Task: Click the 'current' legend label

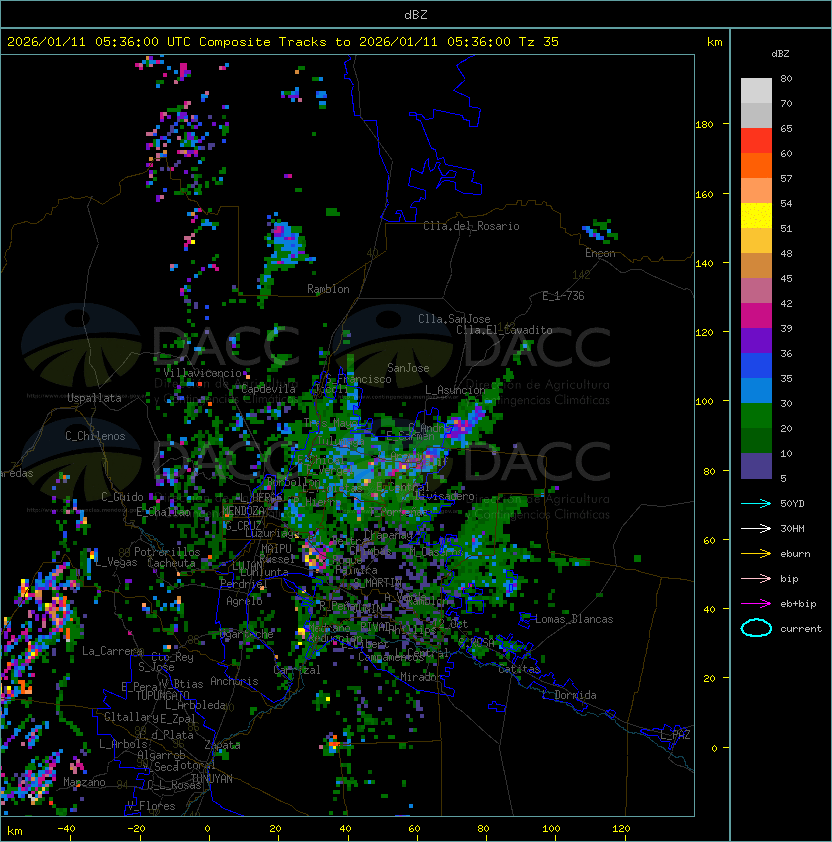Action: coord(801,628)
